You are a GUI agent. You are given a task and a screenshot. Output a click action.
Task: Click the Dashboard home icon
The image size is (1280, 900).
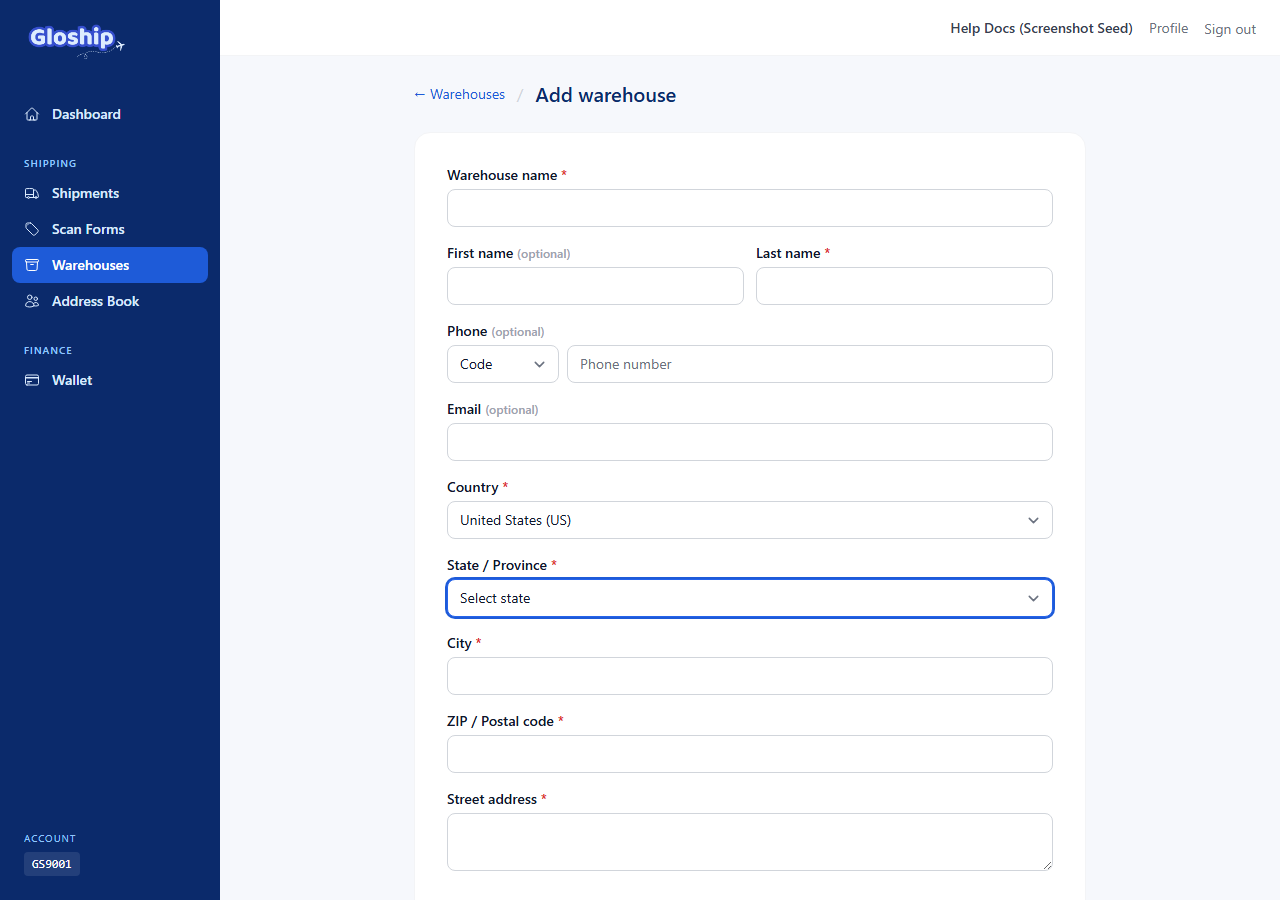(x=32, y=114)
